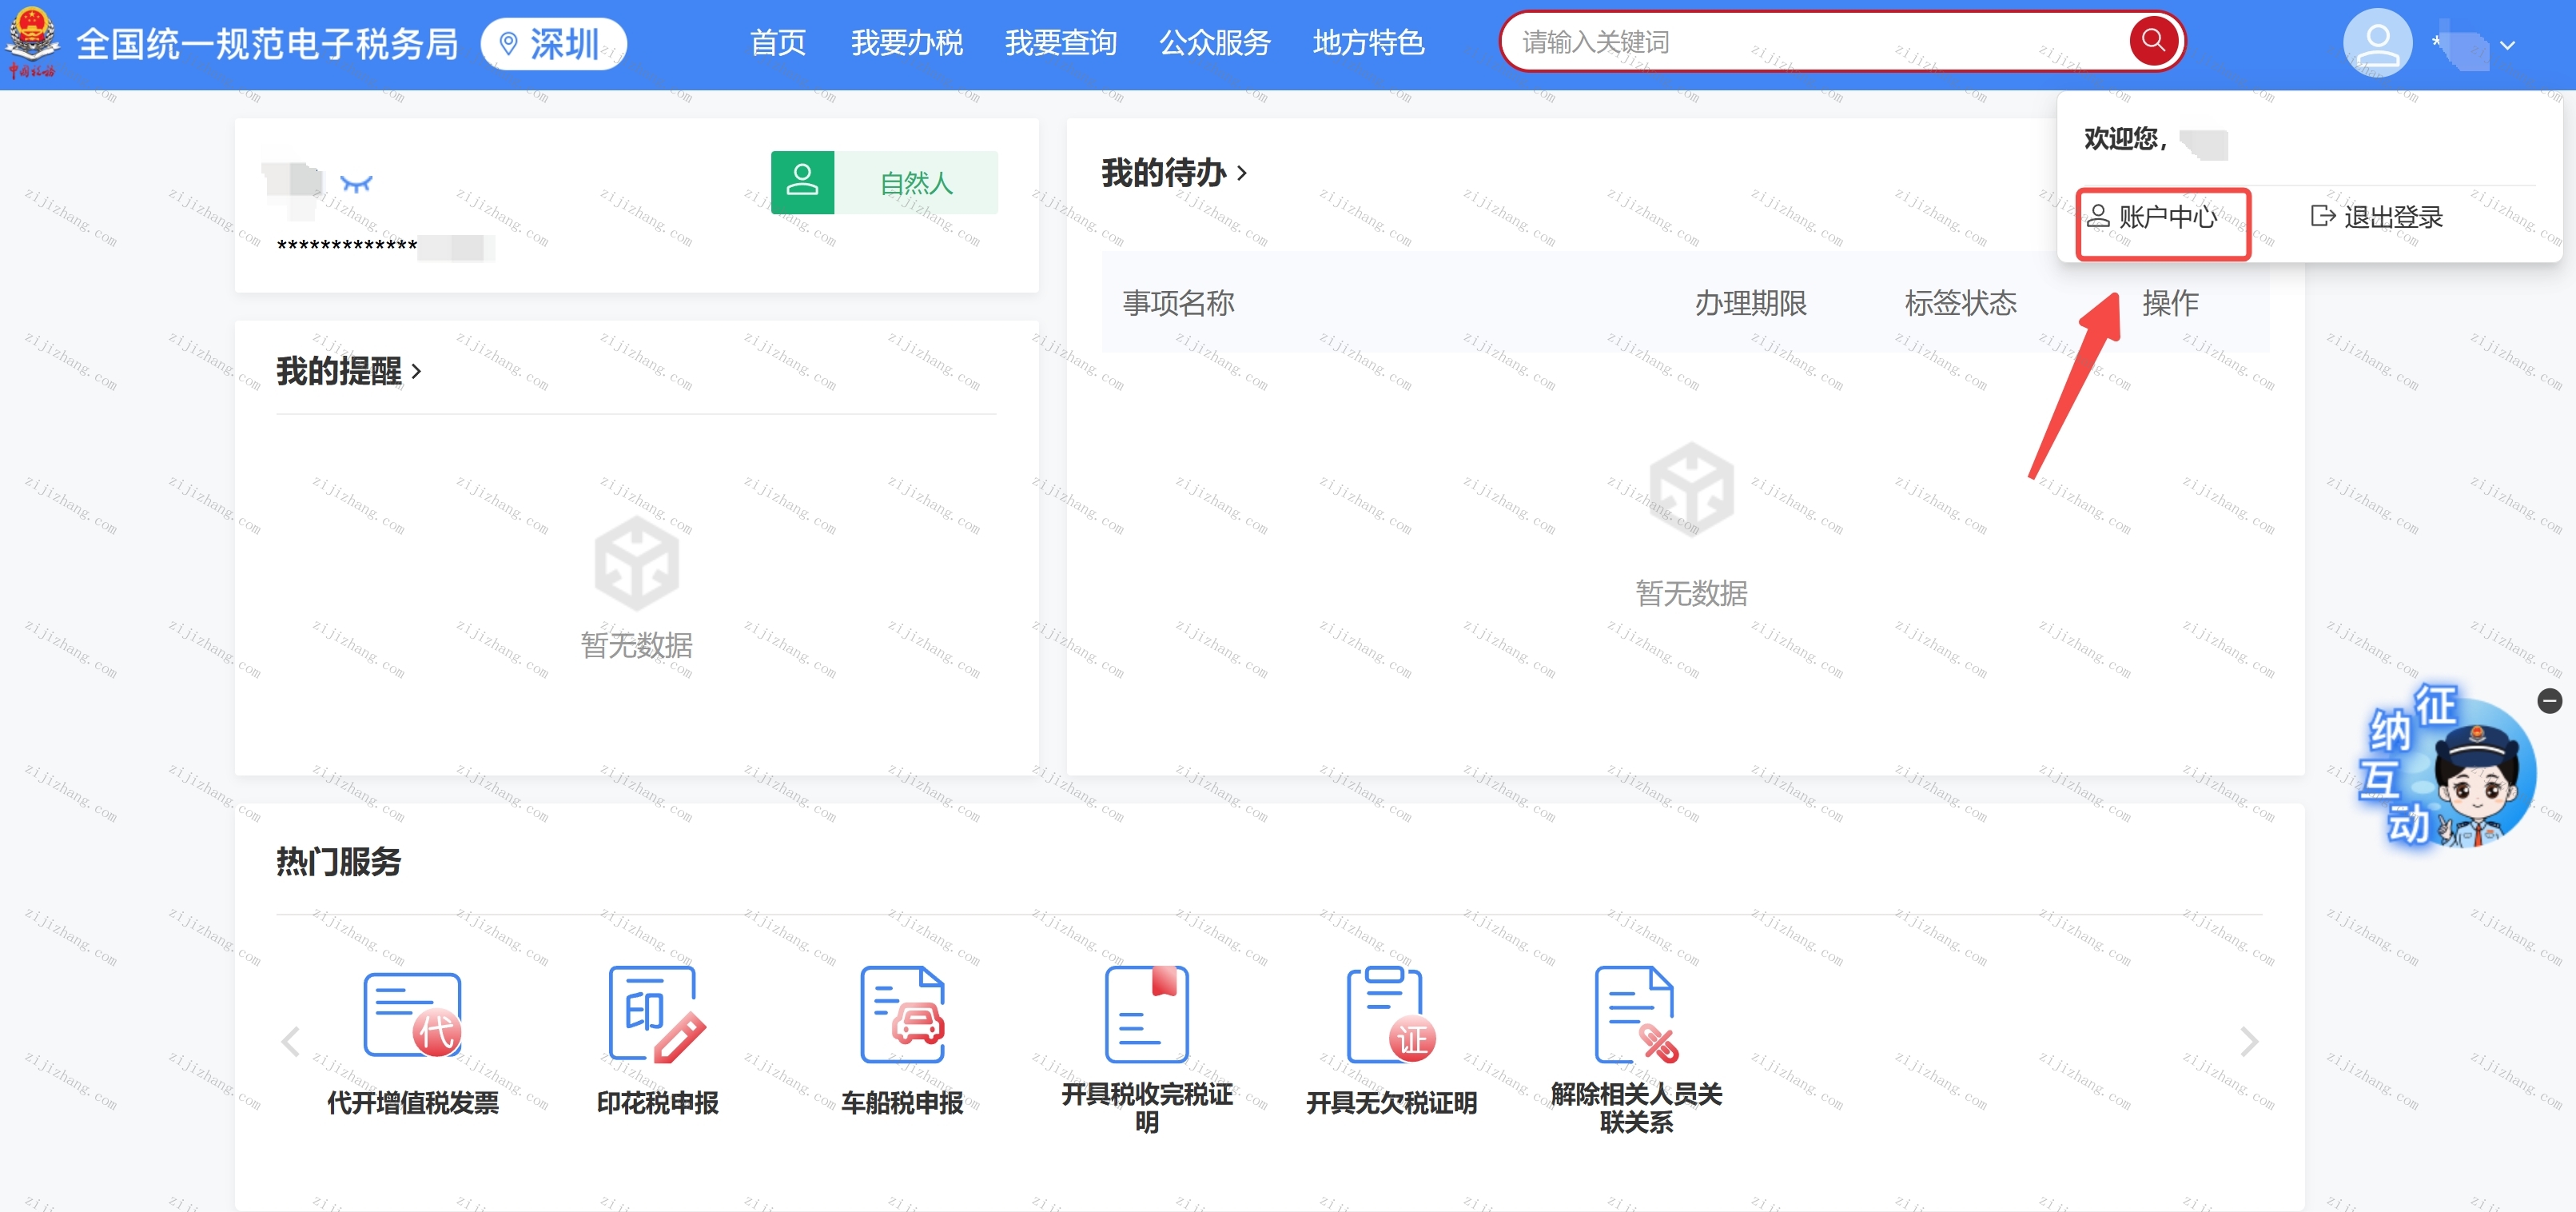The width and height of the screenshot is (2576, 1212).
Task: Open the 深圳 location selector
Action: pos(553,44)
